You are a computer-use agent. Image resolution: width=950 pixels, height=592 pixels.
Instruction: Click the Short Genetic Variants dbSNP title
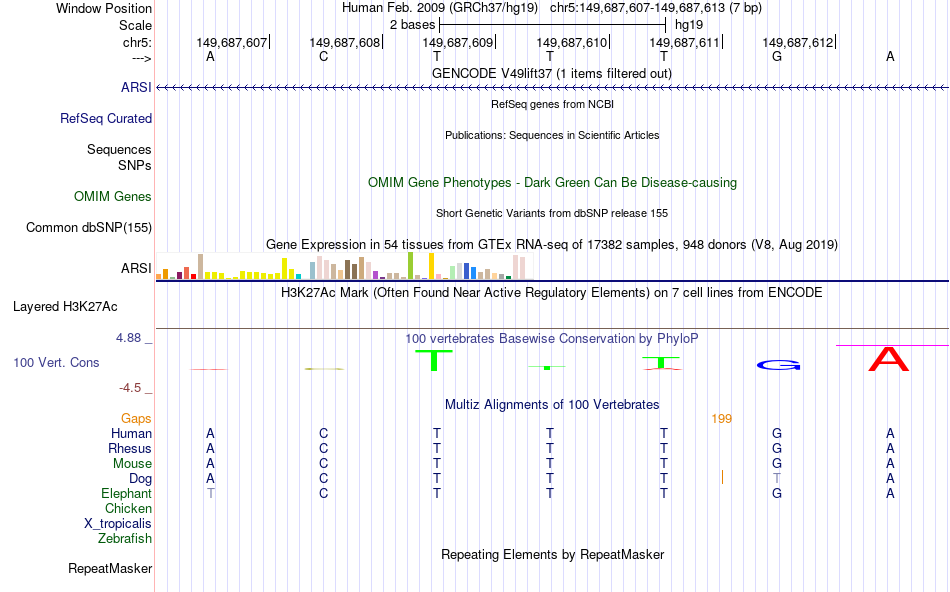[x=552, y=213]
